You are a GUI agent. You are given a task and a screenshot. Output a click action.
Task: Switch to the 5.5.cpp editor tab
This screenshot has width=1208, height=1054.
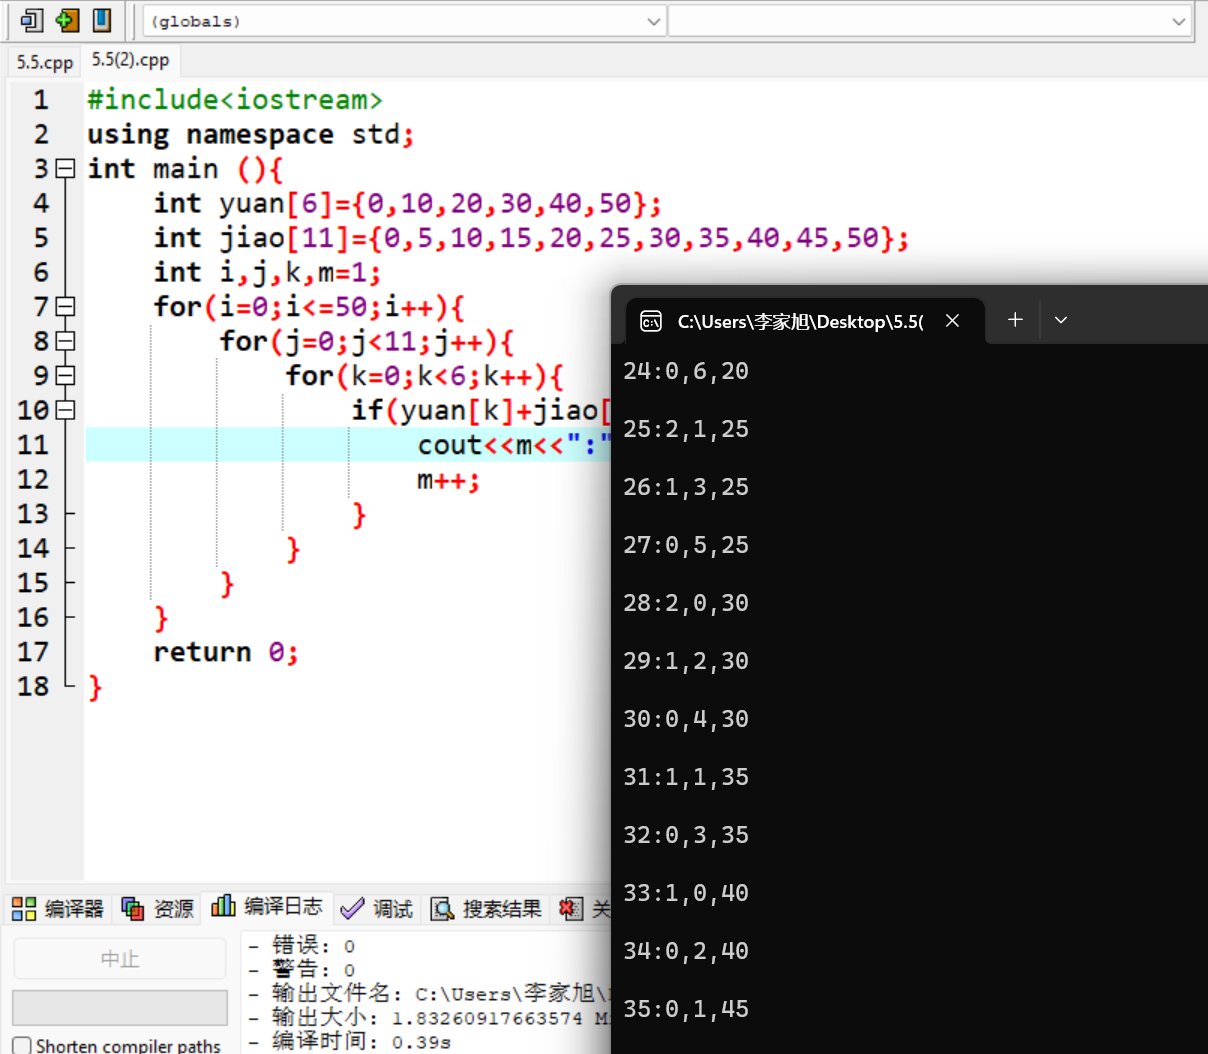(x=45, y=62)
